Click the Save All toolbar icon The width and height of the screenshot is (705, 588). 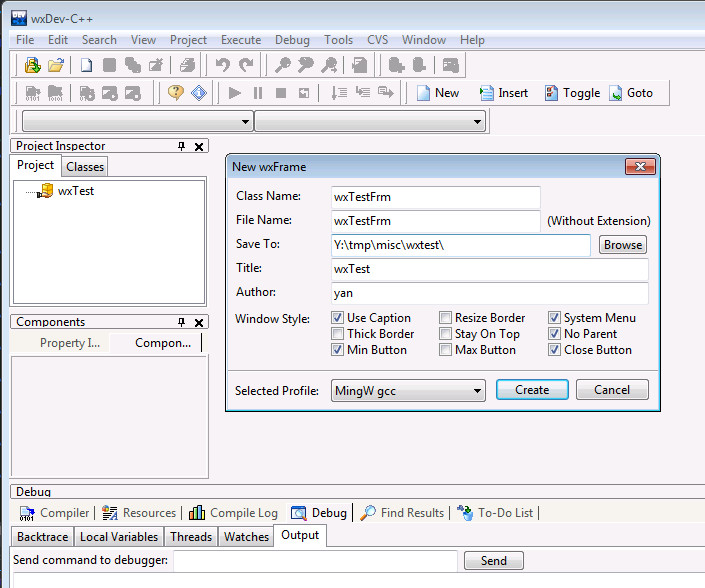[x=133, y=65]
